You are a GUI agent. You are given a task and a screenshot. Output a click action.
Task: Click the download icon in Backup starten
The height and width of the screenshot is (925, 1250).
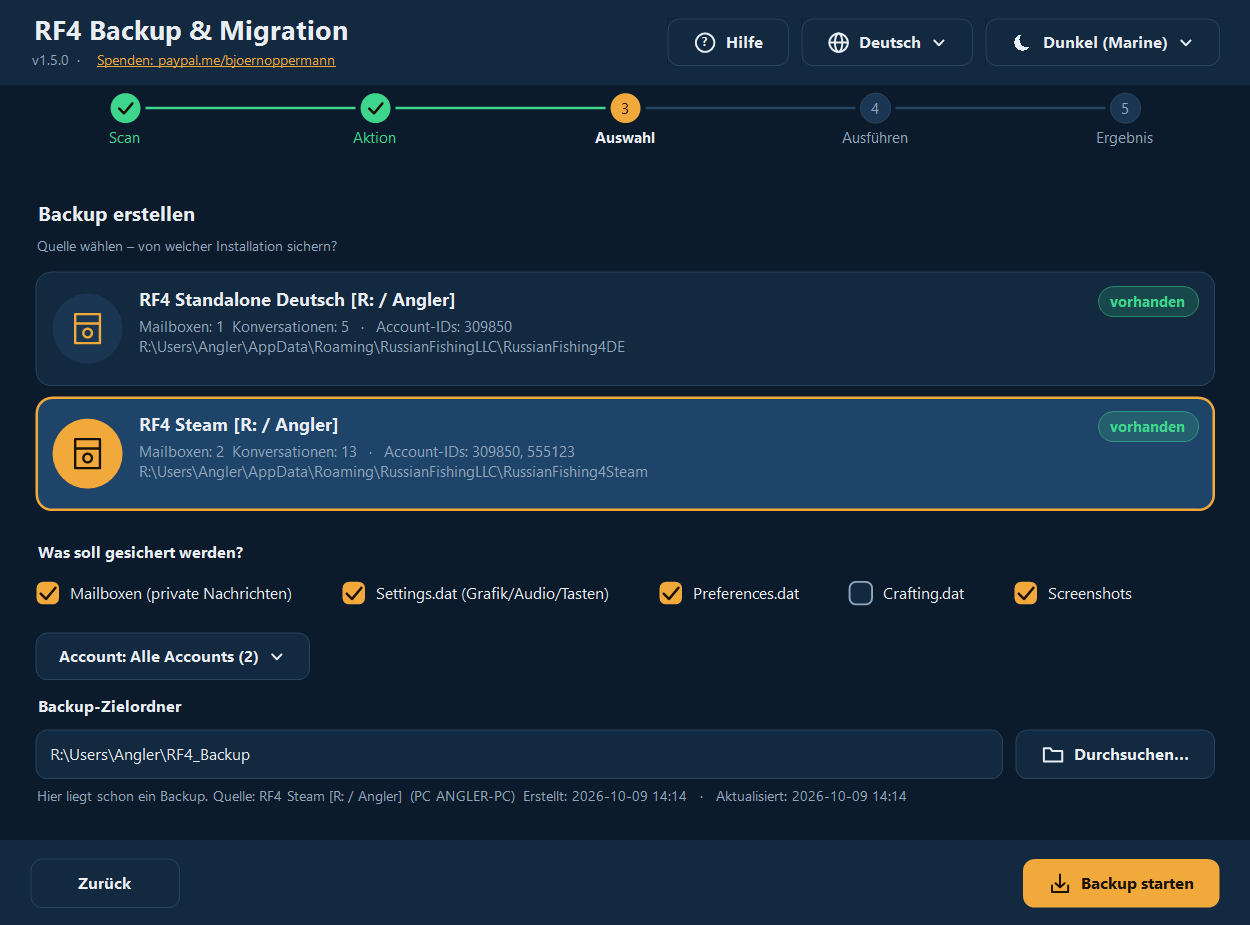(1060, 884)
